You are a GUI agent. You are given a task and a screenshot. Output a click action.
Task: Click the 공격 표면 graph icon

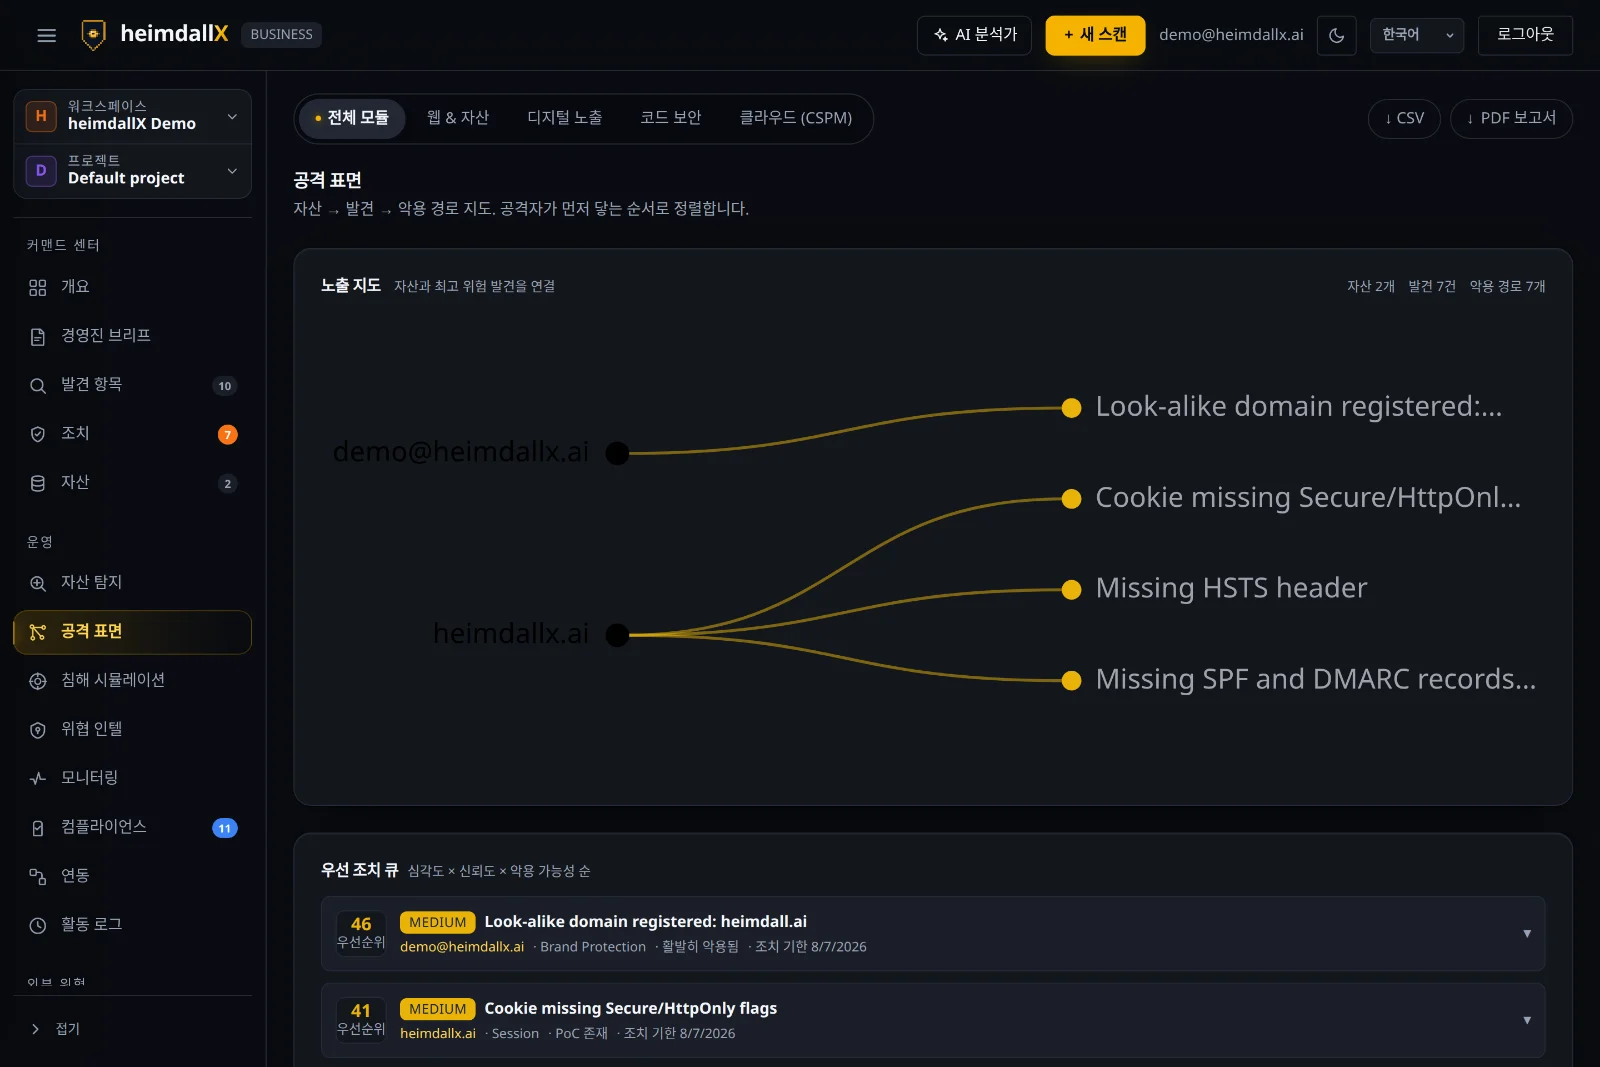tap(38, 632)
